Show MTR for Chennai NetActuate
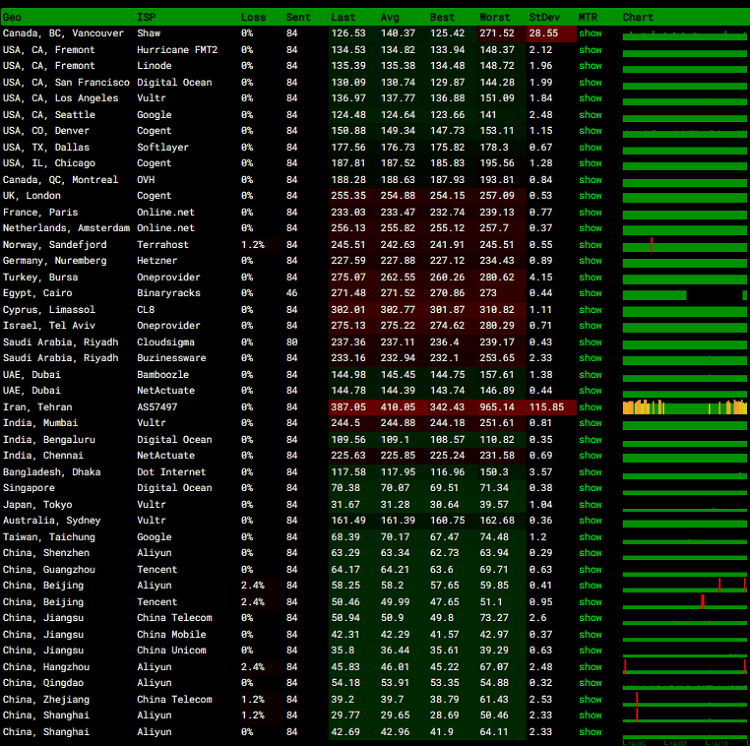 [x=590, y=456]
